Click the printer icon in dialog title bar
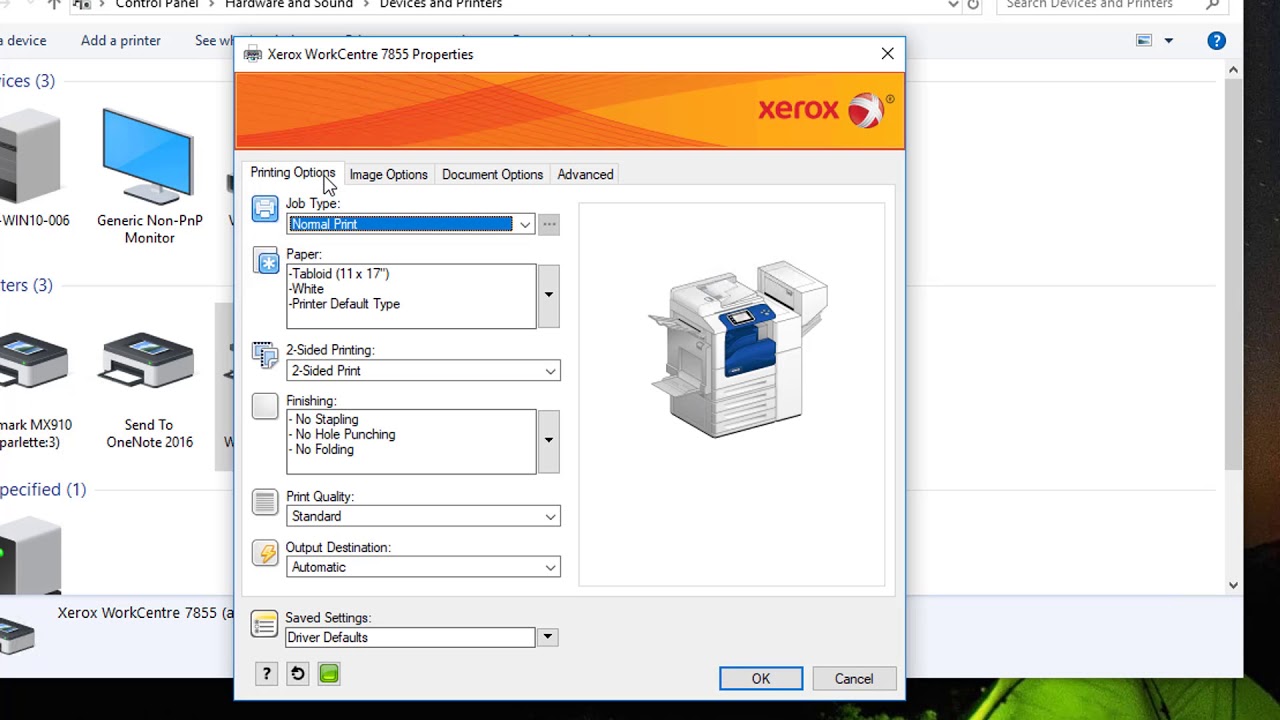1280x720 pixels. coord(253,55)
